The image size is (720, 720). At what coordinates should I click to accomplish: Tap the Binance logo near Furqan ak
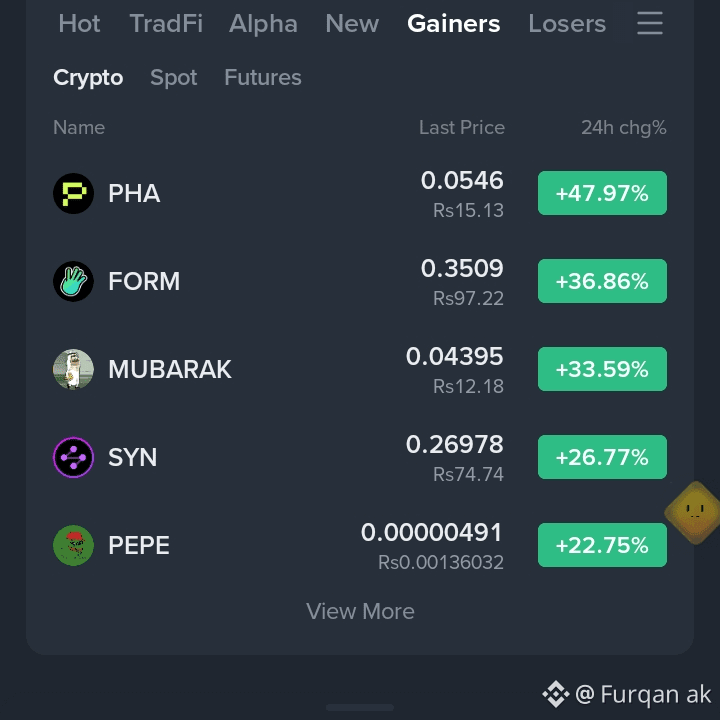point(556,694)
